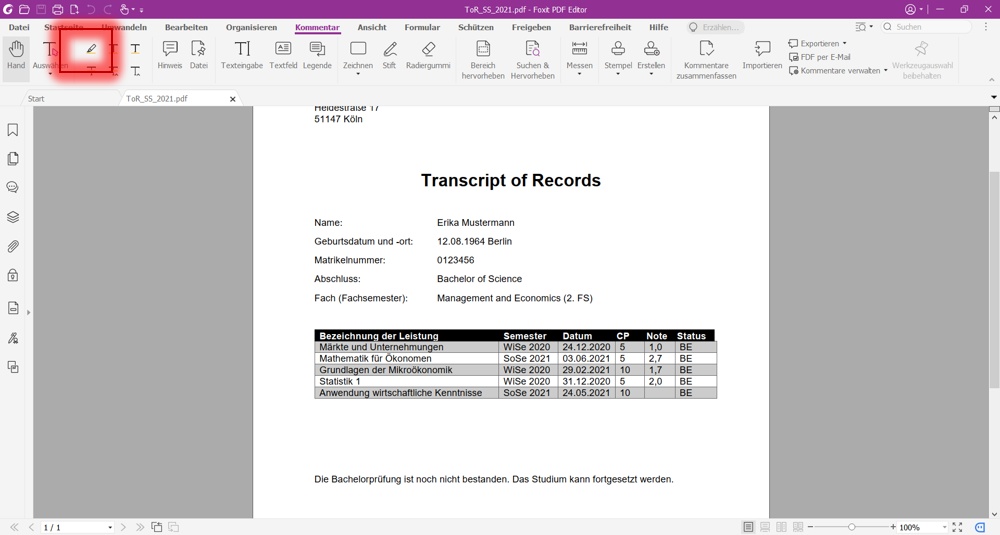Viewport: 1000px width, 535px height.
Task: Switch to the Ansicht tab
Action: pos(372,27)
